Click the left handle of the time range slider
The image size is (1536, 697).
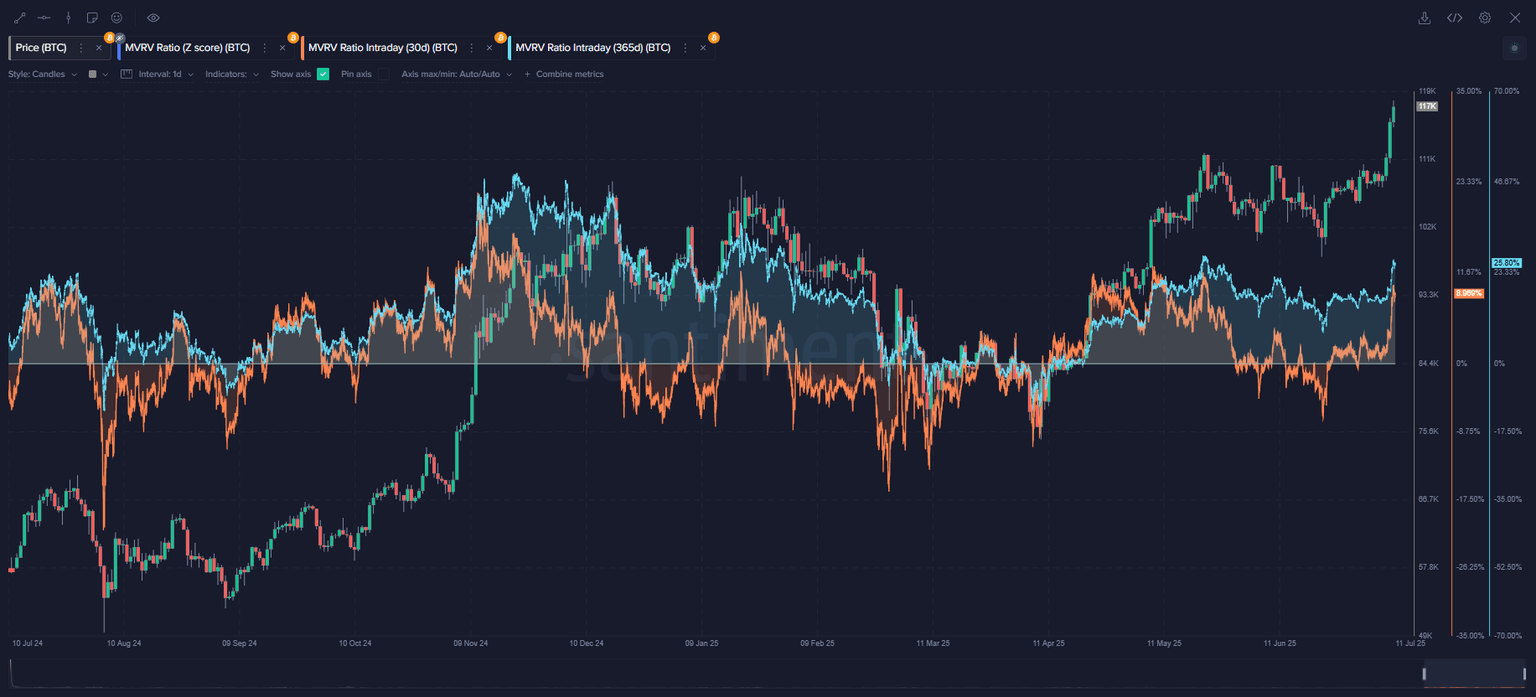pos(1424,673)
